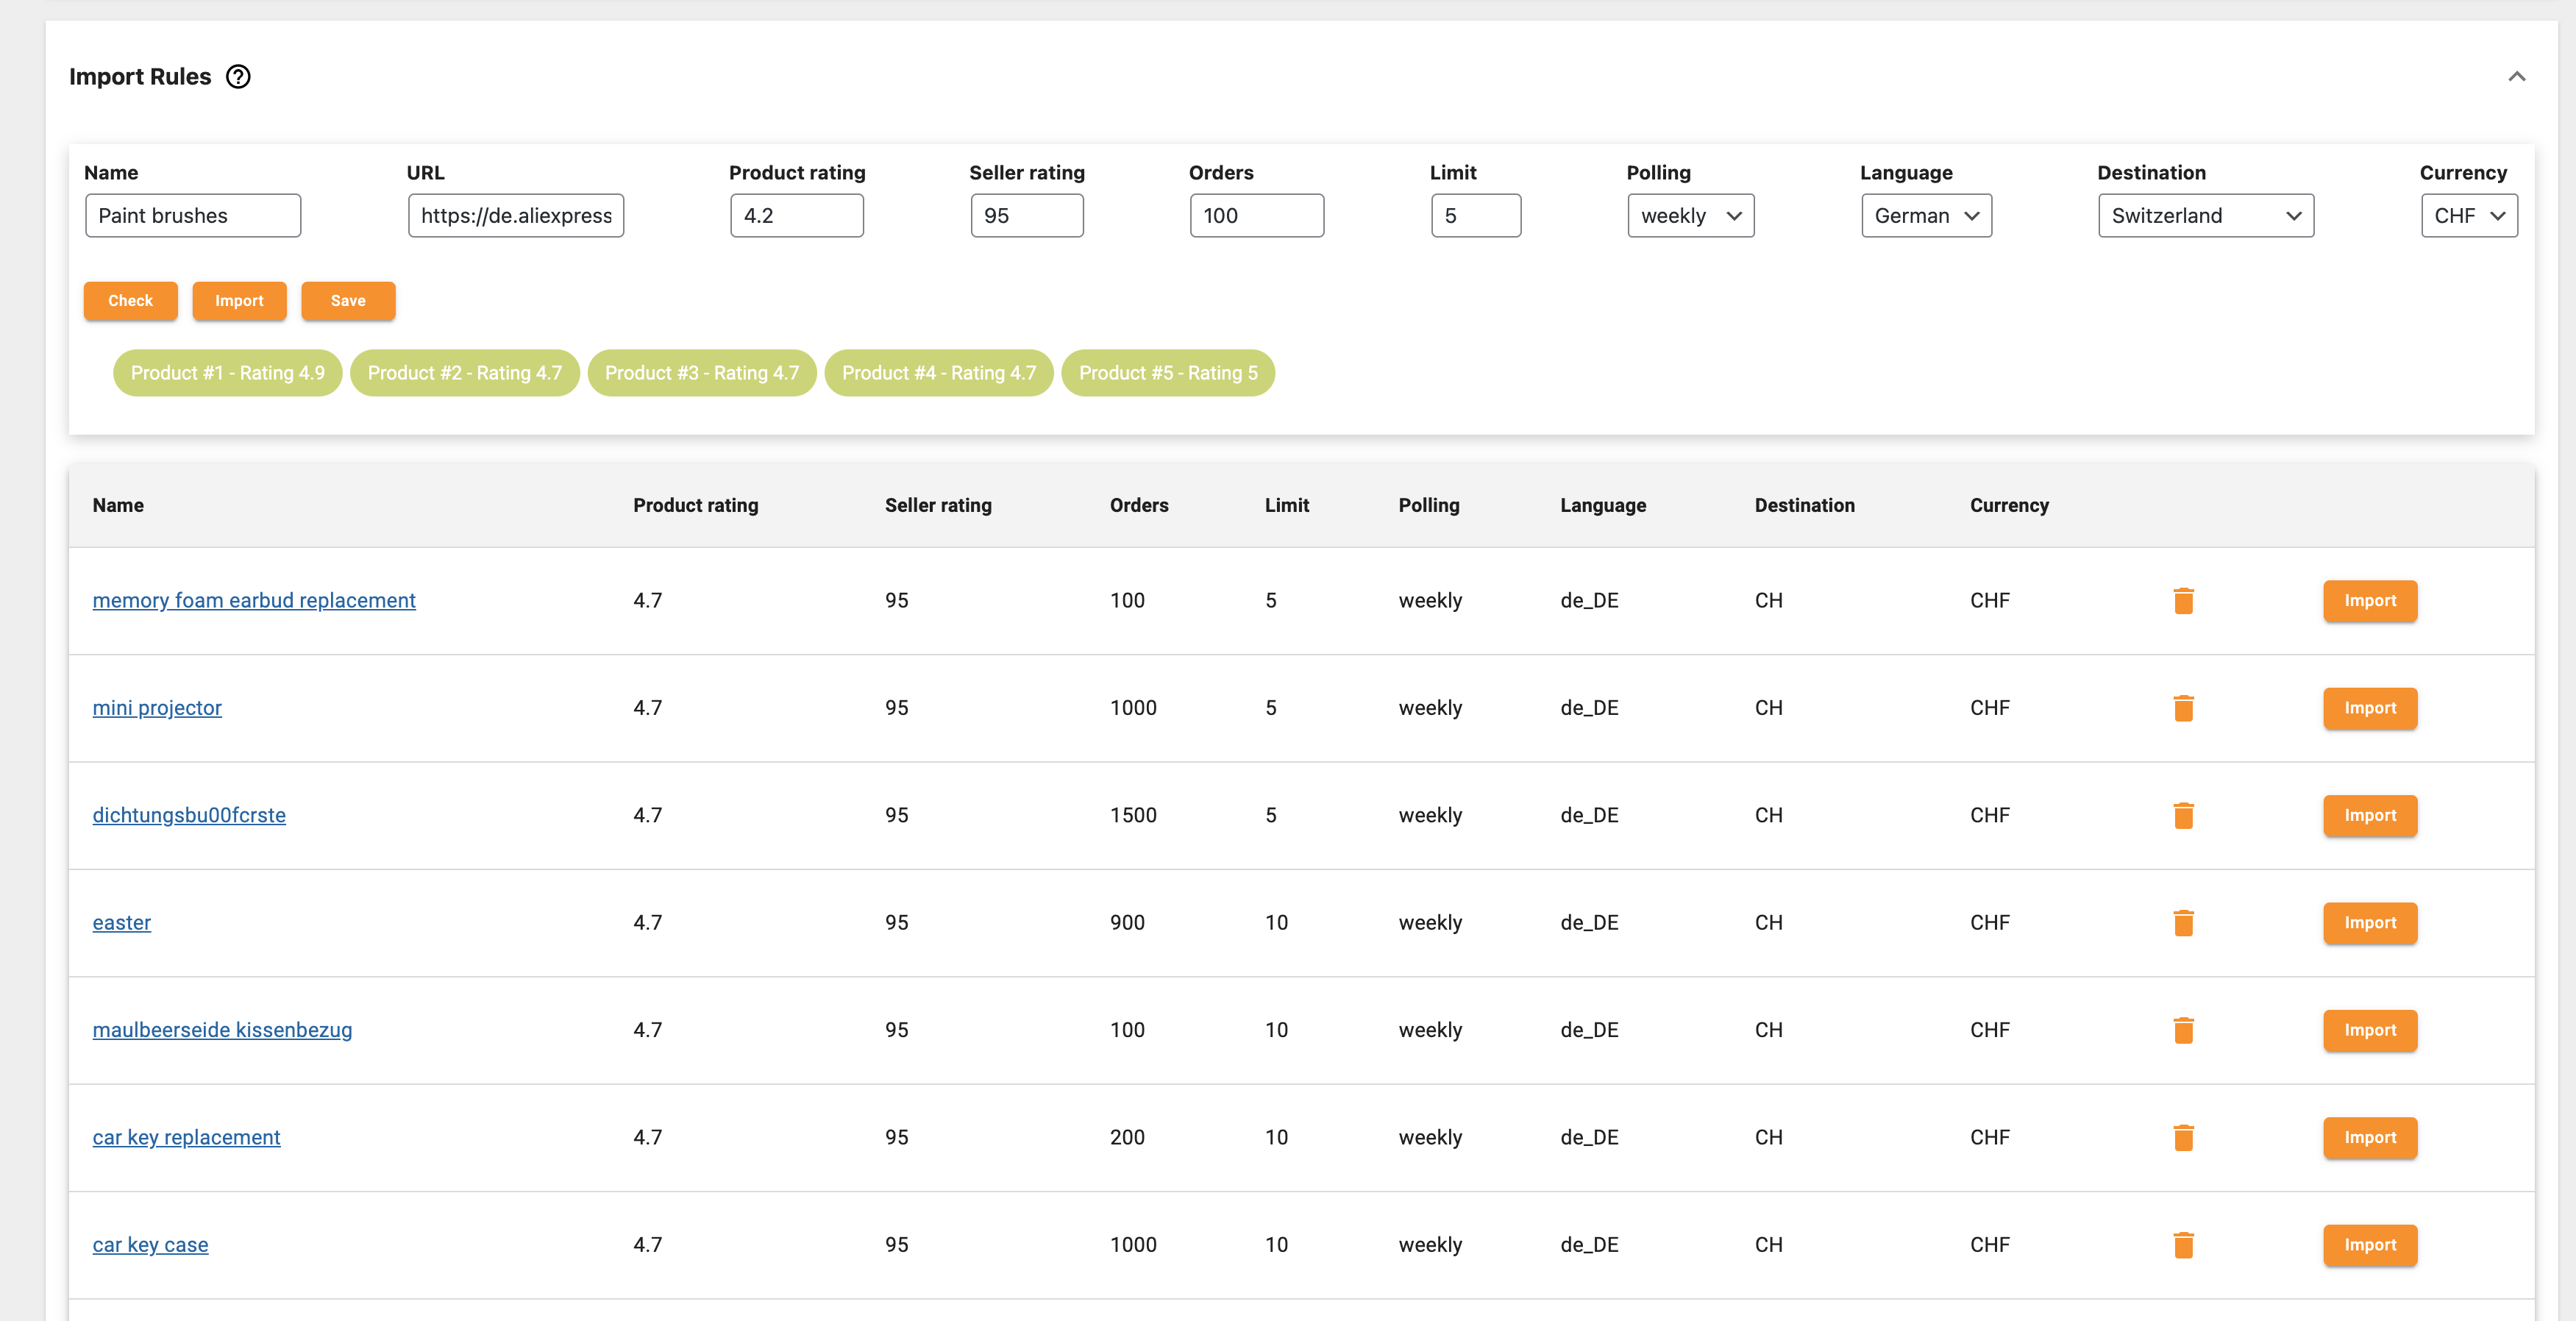This screenshot has width=2576, height=1321.
Task: Focus the Orders field showing 100
Action: [1257, 216]
